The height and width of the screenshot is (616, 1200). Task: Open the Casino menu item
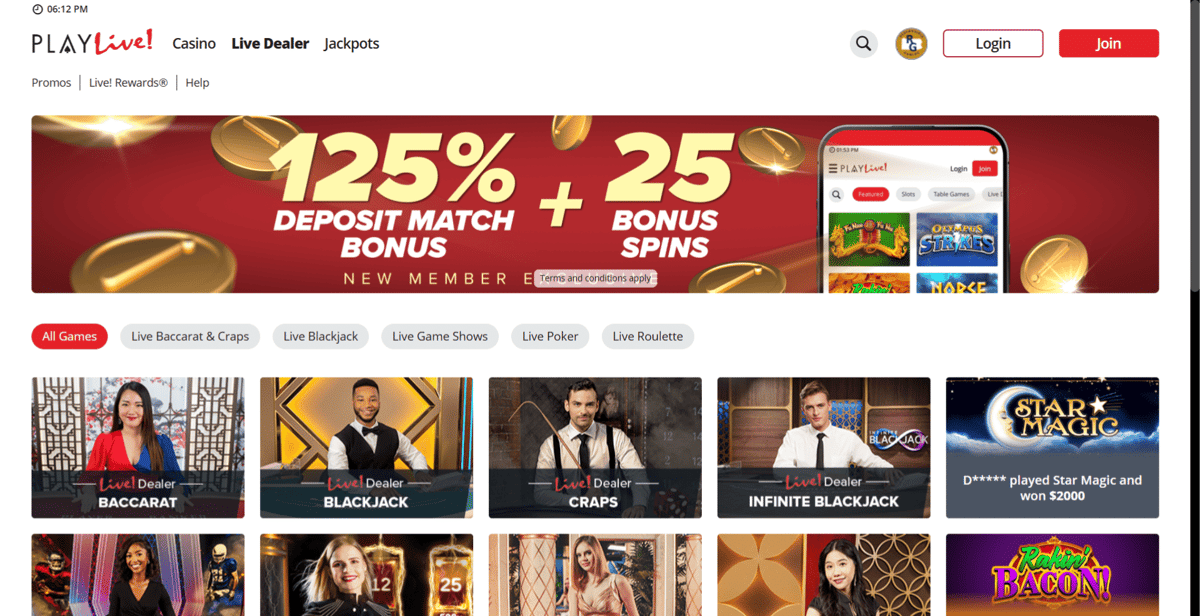(x=194, y=43)
